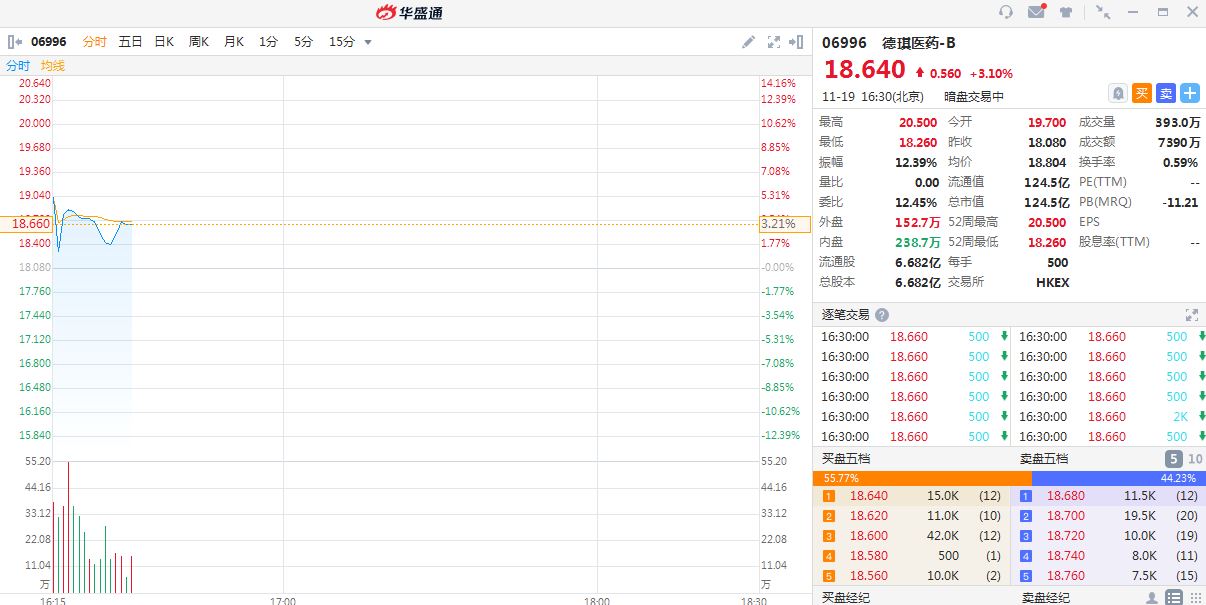The image size is (1206, 605).
Task: Expand the 逐笔交易 trades panel
Action: click(1191, 315)
